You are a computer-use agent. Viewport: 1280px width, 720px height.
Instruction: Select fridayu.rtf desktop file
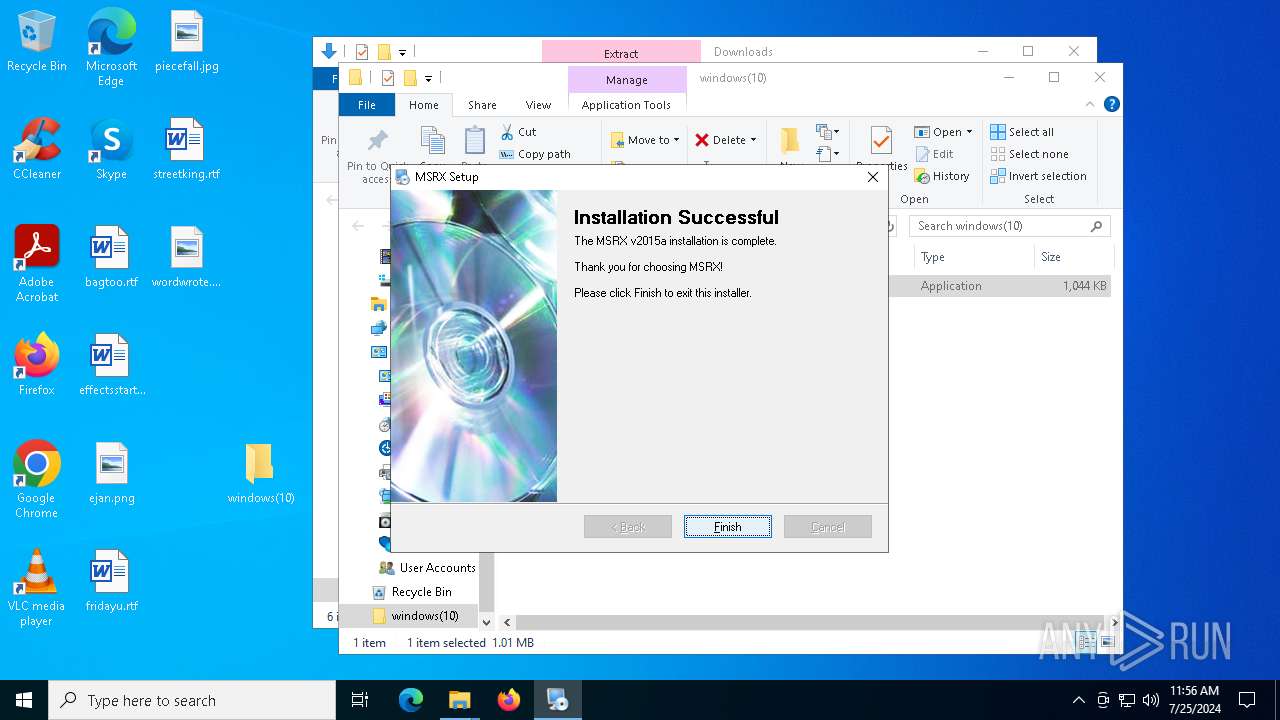point(111,582)
